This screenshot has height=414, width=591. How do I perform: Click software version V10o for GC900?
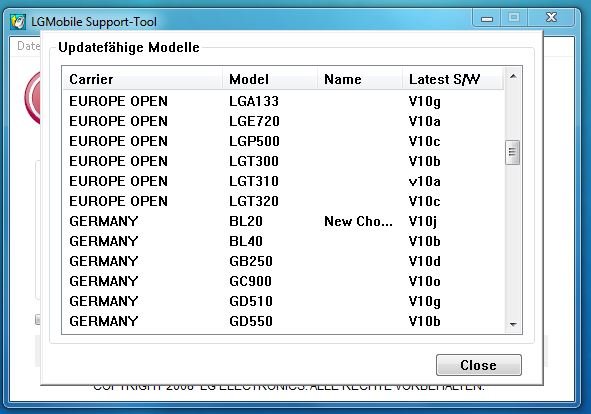(424, 281)
